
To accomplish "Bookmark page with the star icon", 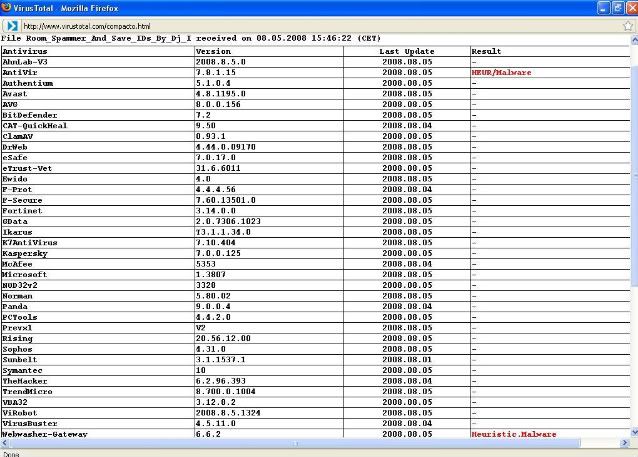I will tap(628, 26).
